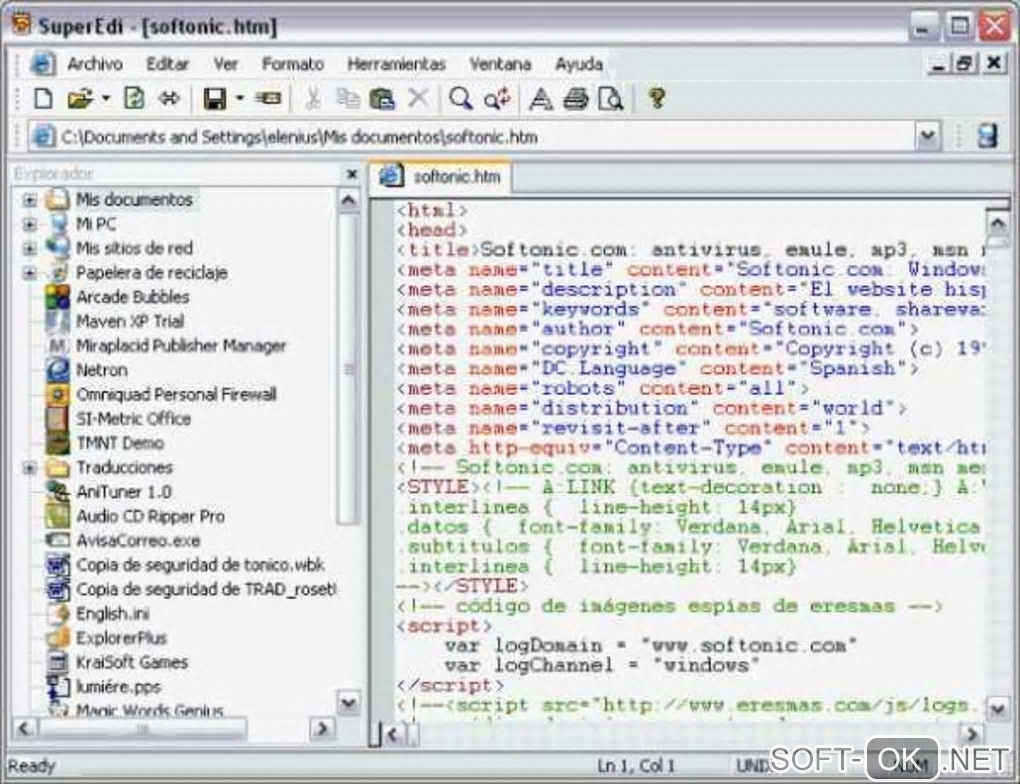
Task: Cut selection with the scissors icon
Action: tap(312, 99)
